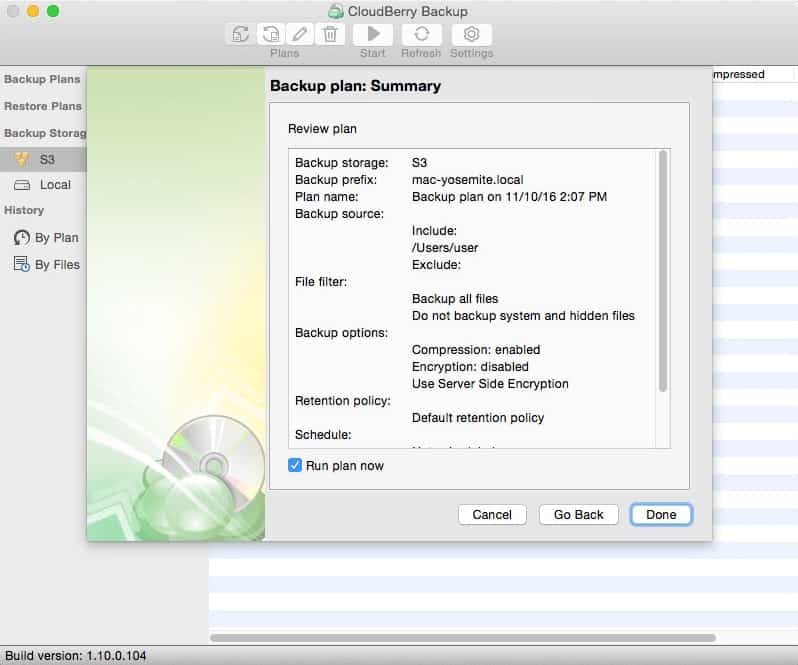Screen dimensions: 798x665
Task: Click the new backup plan toolbar icon
Action: (241, 34)
